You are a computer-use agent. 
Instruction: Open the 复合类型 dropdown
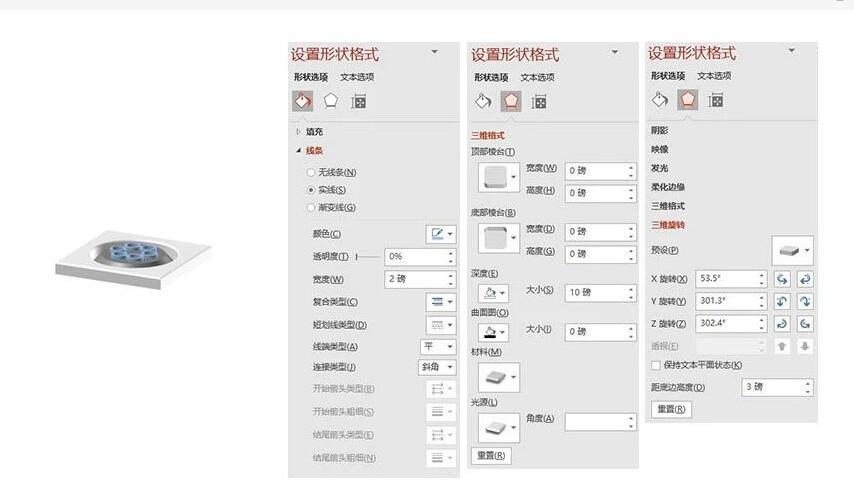[x=440, y=302]
